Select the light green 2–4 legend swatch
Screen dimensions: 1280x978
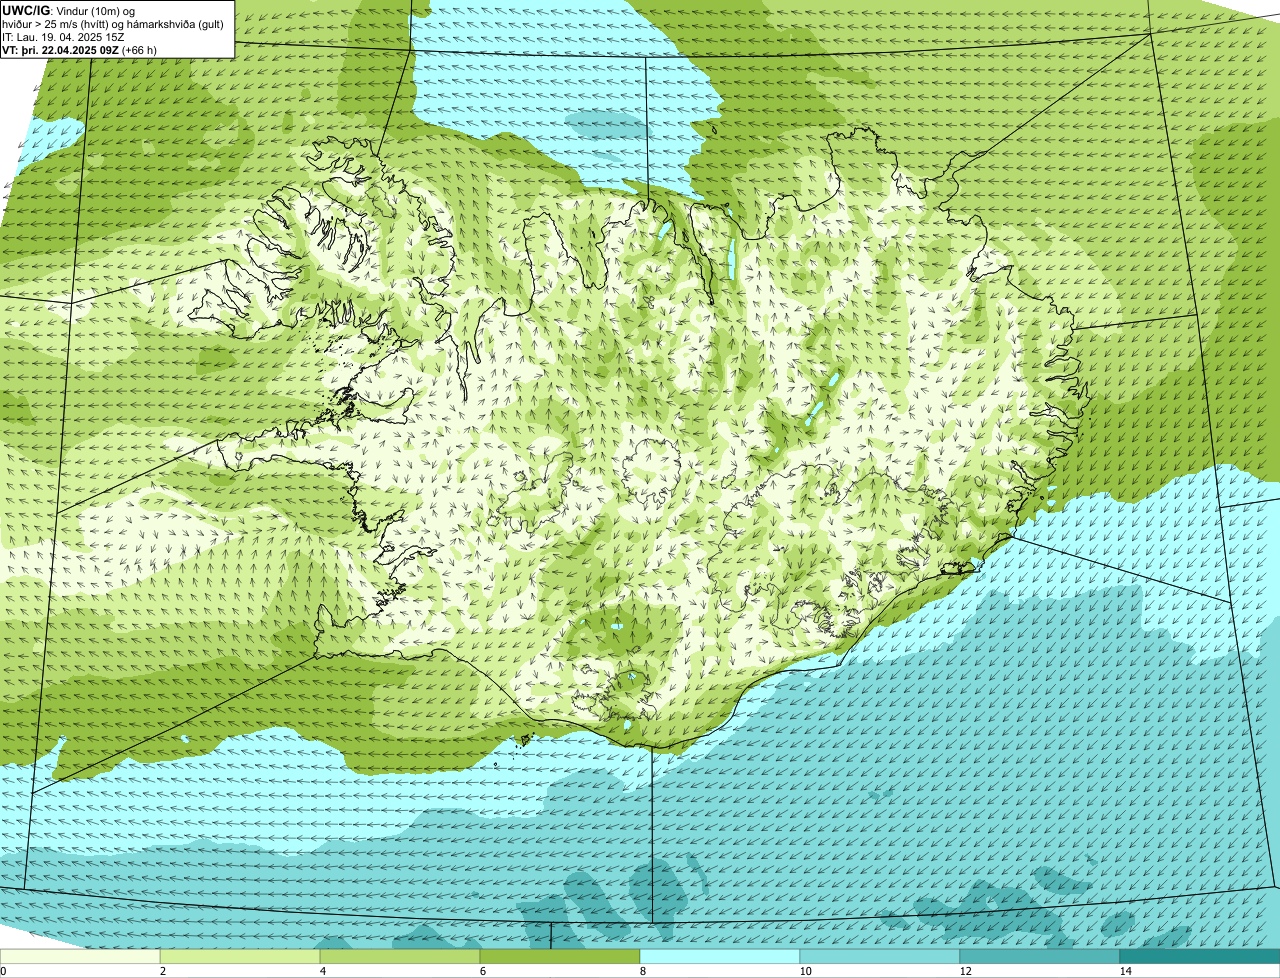(240, 956)
